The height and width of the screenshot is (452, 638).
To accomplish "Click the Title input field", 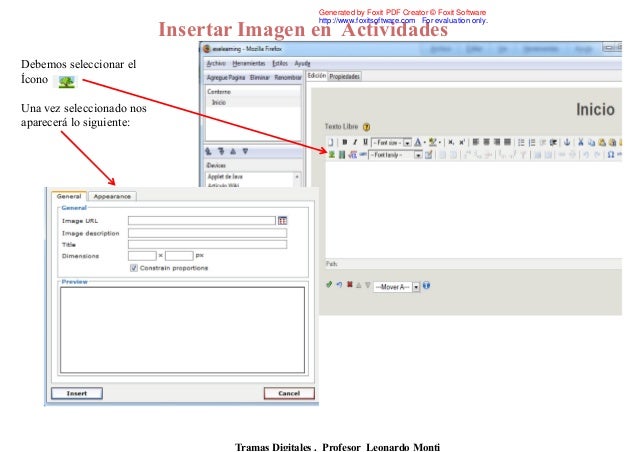I will tap(207, 244).
